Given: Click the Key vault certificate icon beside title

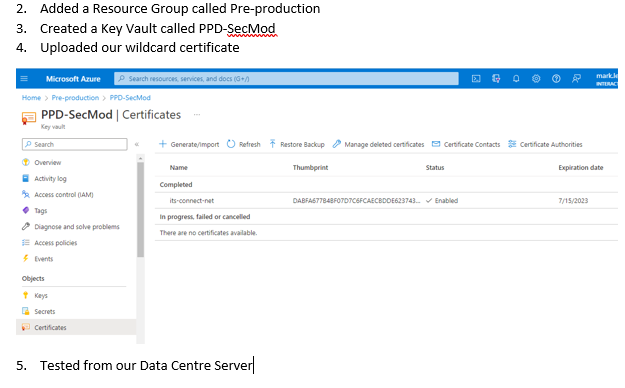Looking at the screenshot, I should [28, 118].
